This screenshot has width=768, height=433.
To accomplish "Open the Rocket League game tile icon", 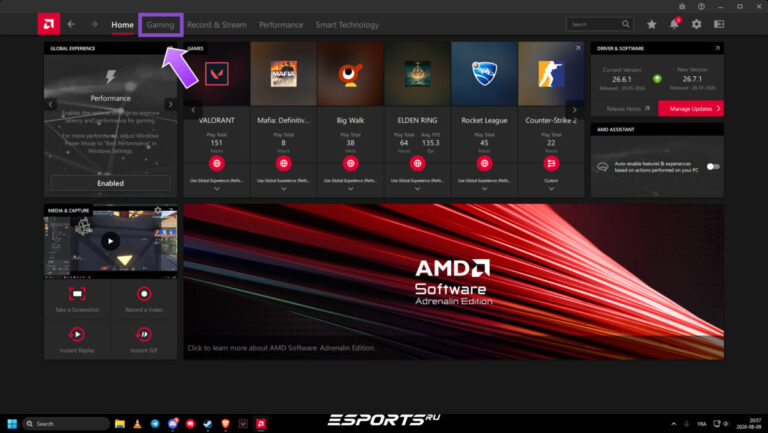I will click(484, 74).
